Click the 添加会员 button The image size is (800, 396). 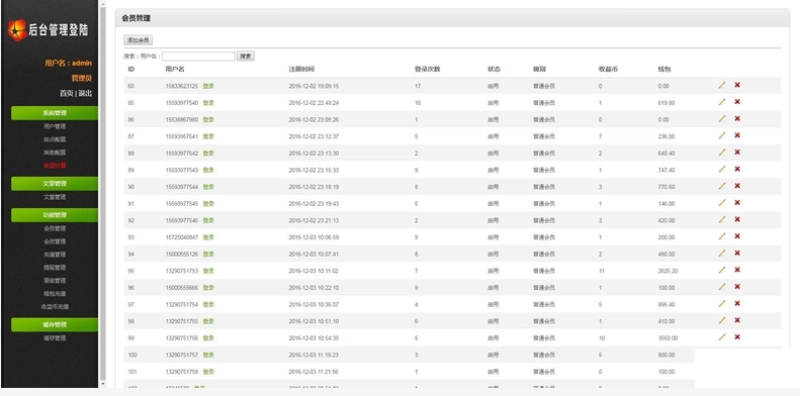point(138,40)
